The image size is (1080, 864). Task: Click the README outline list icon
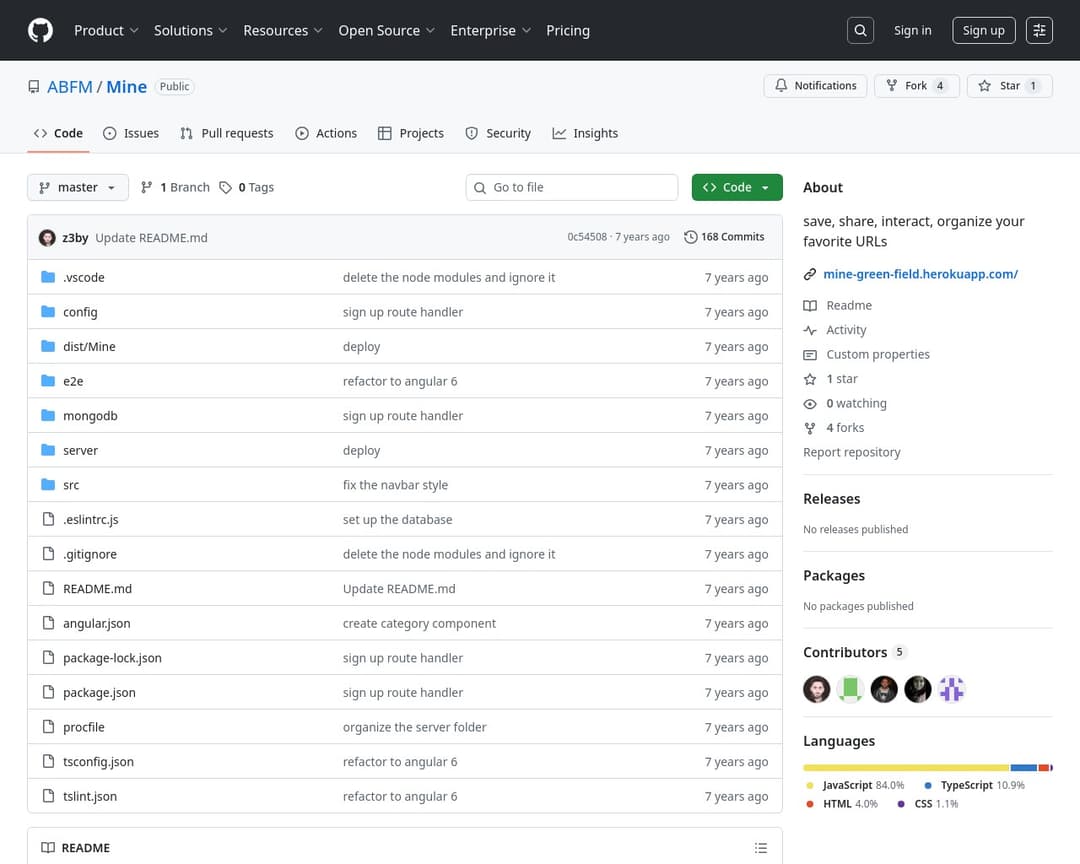point(761,848)
